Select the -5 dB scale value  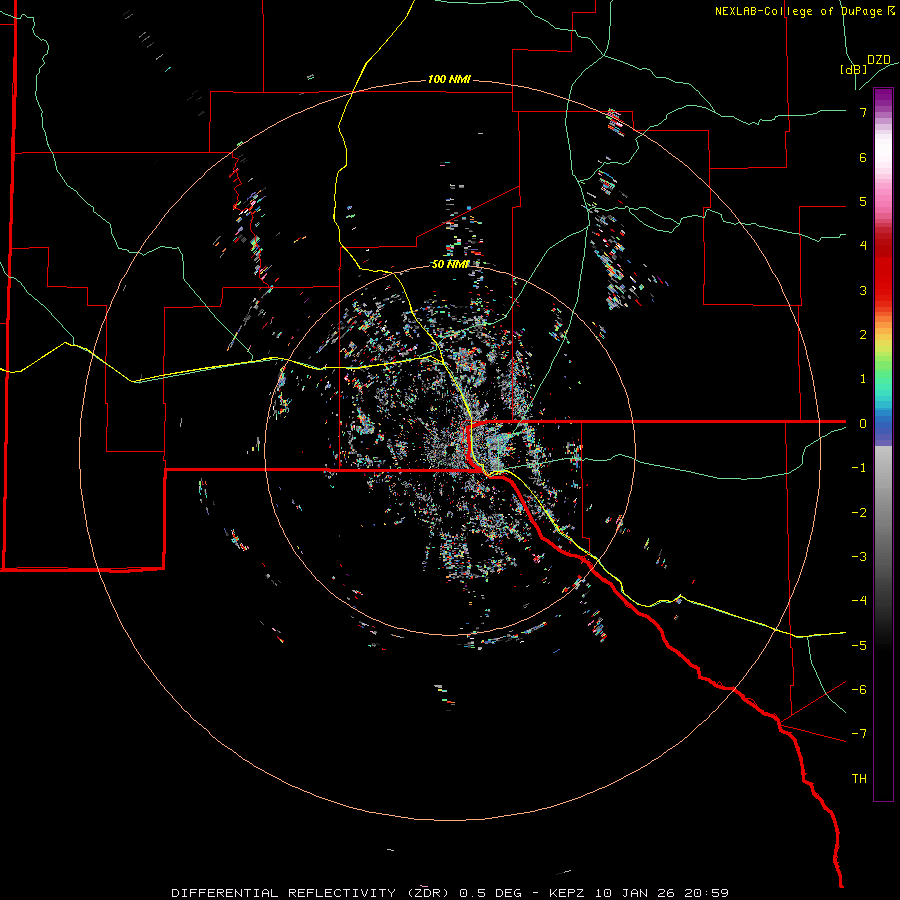tap(859, 645)
